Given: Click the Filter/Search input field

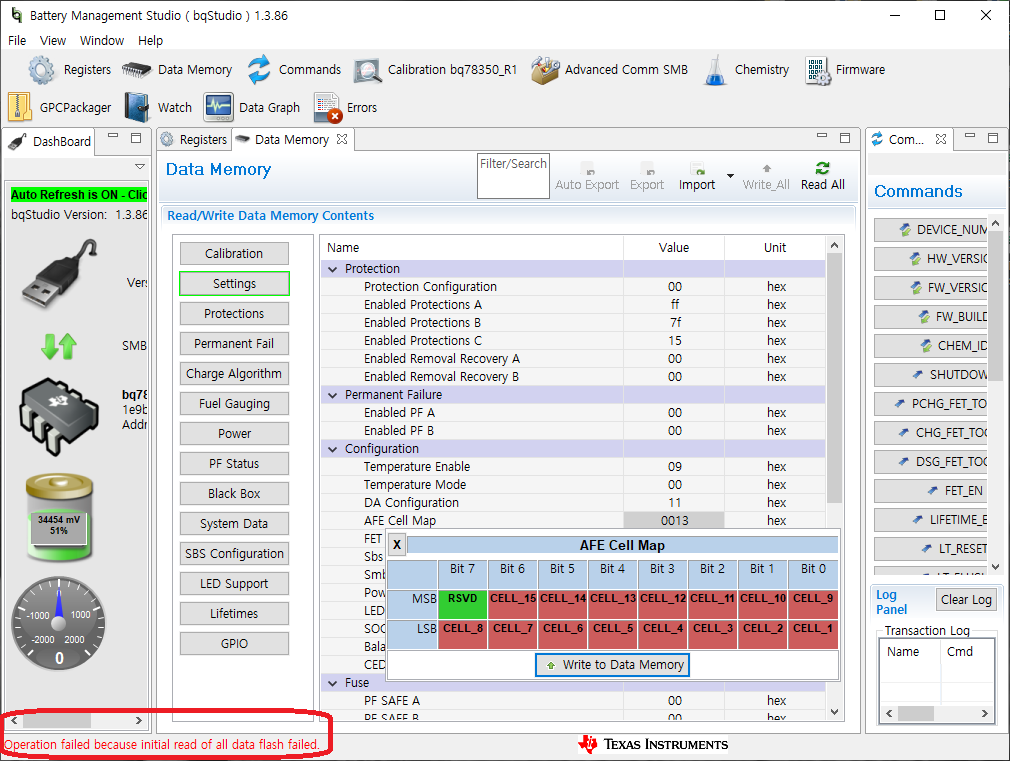Looking at the screenshot, I should point(513,176).
